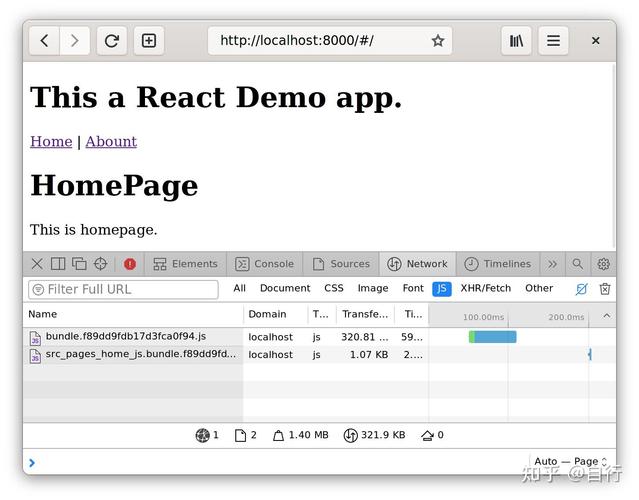Show the red error indicator details
Image resolution: width=639 pixels, height=500 pixels.
coord(130,264)
